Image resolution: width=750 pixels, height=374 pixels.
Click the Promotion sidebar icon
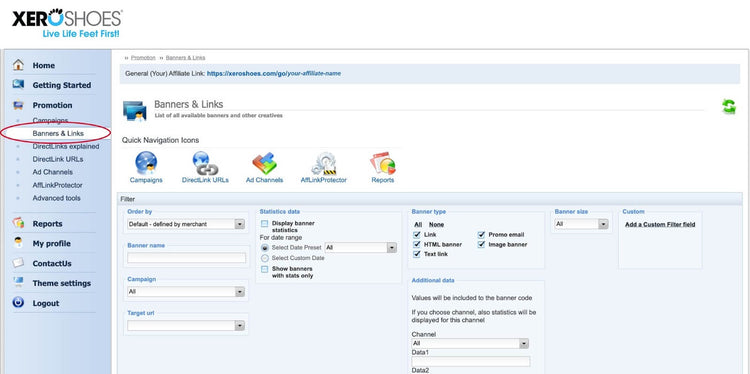click(x=18, y=105)
